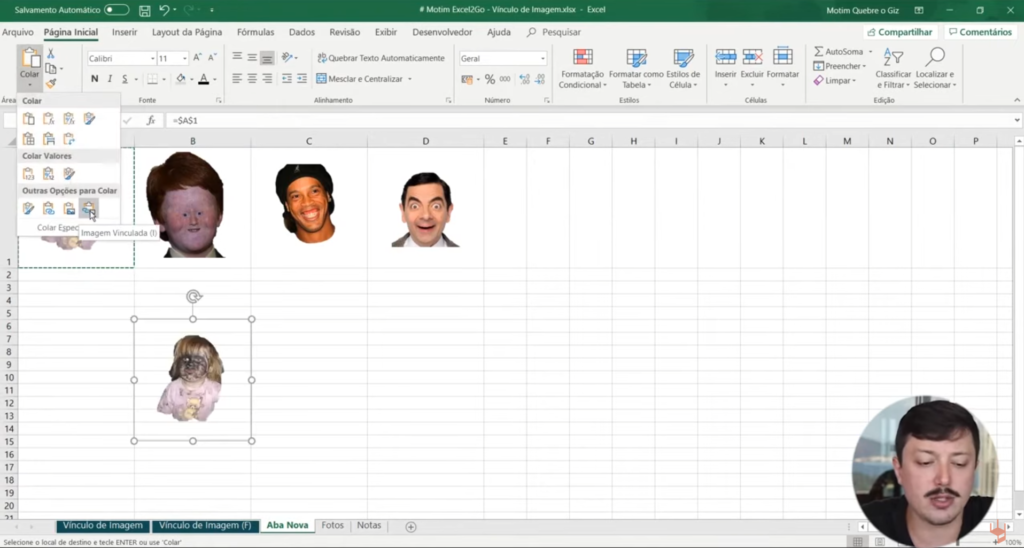Click the Save icon in title bar
Image resolution: width=1024 pixels, height=548 pixels.
click(145, 10)
